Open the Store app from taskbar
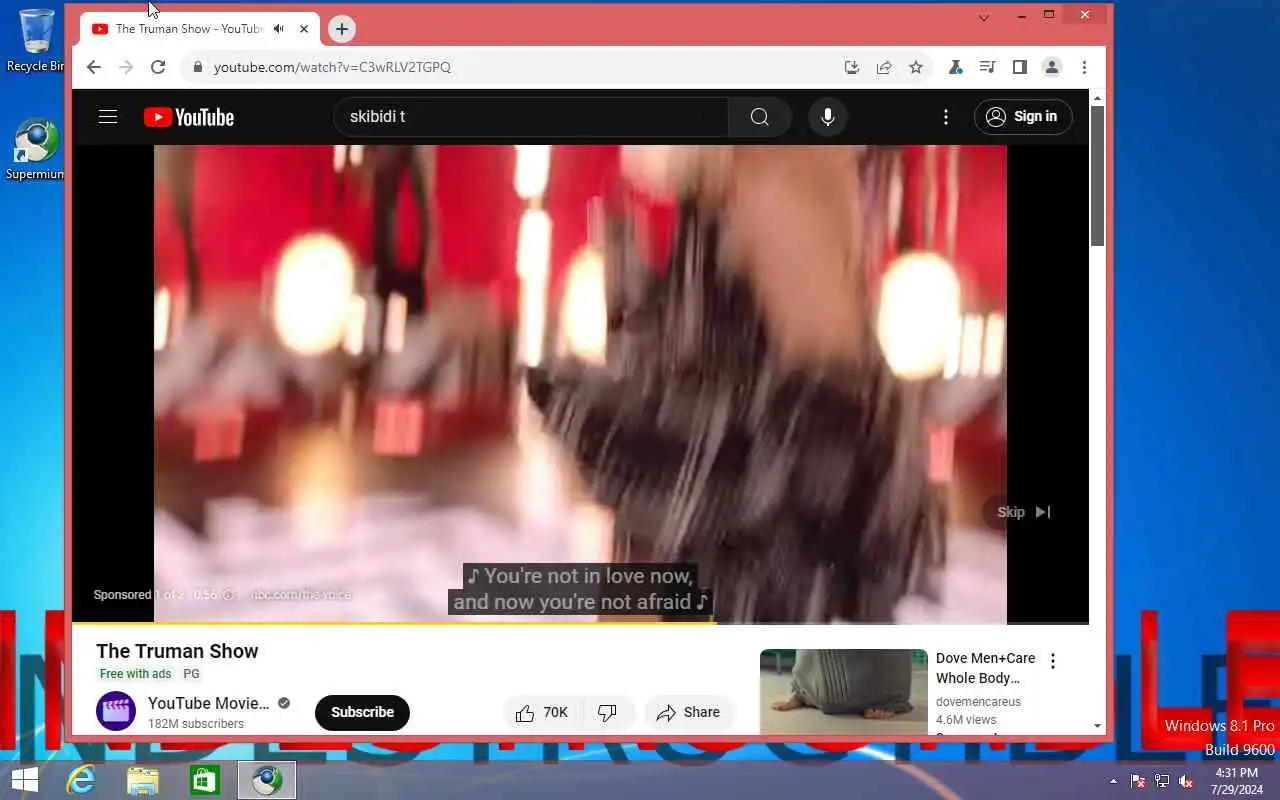The height and width of the screenshot is (800, 1280). tap(205, 780)
